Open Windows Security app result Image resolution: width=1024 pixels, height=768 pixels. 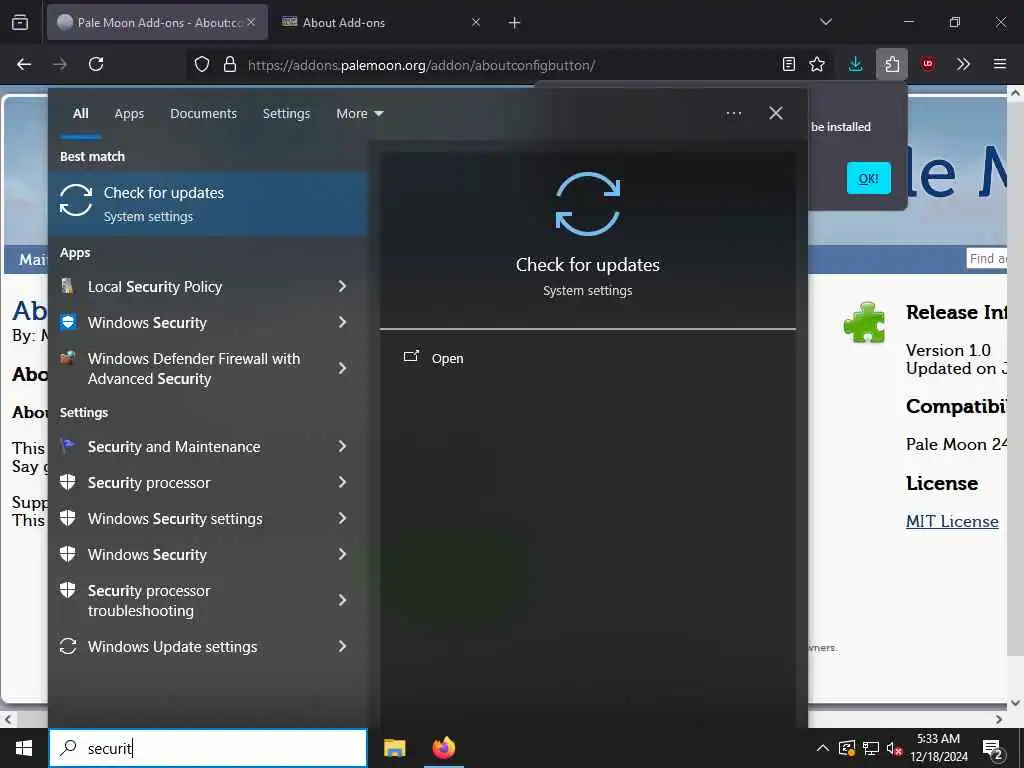[x=147, y=323]
